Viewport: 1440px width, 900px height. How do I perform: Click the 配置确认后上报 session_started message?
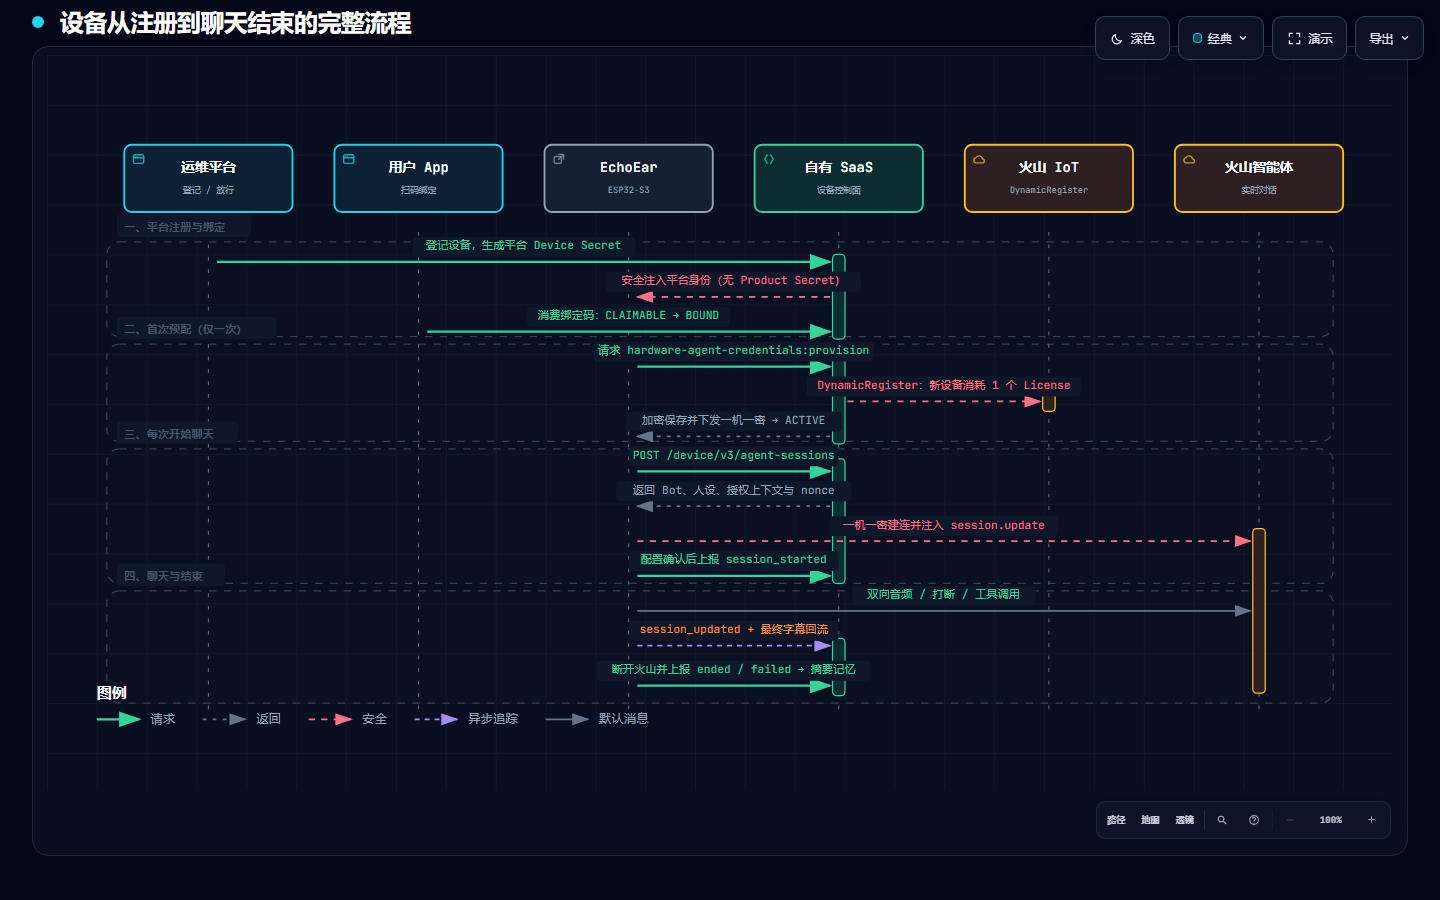pos(733,559)
